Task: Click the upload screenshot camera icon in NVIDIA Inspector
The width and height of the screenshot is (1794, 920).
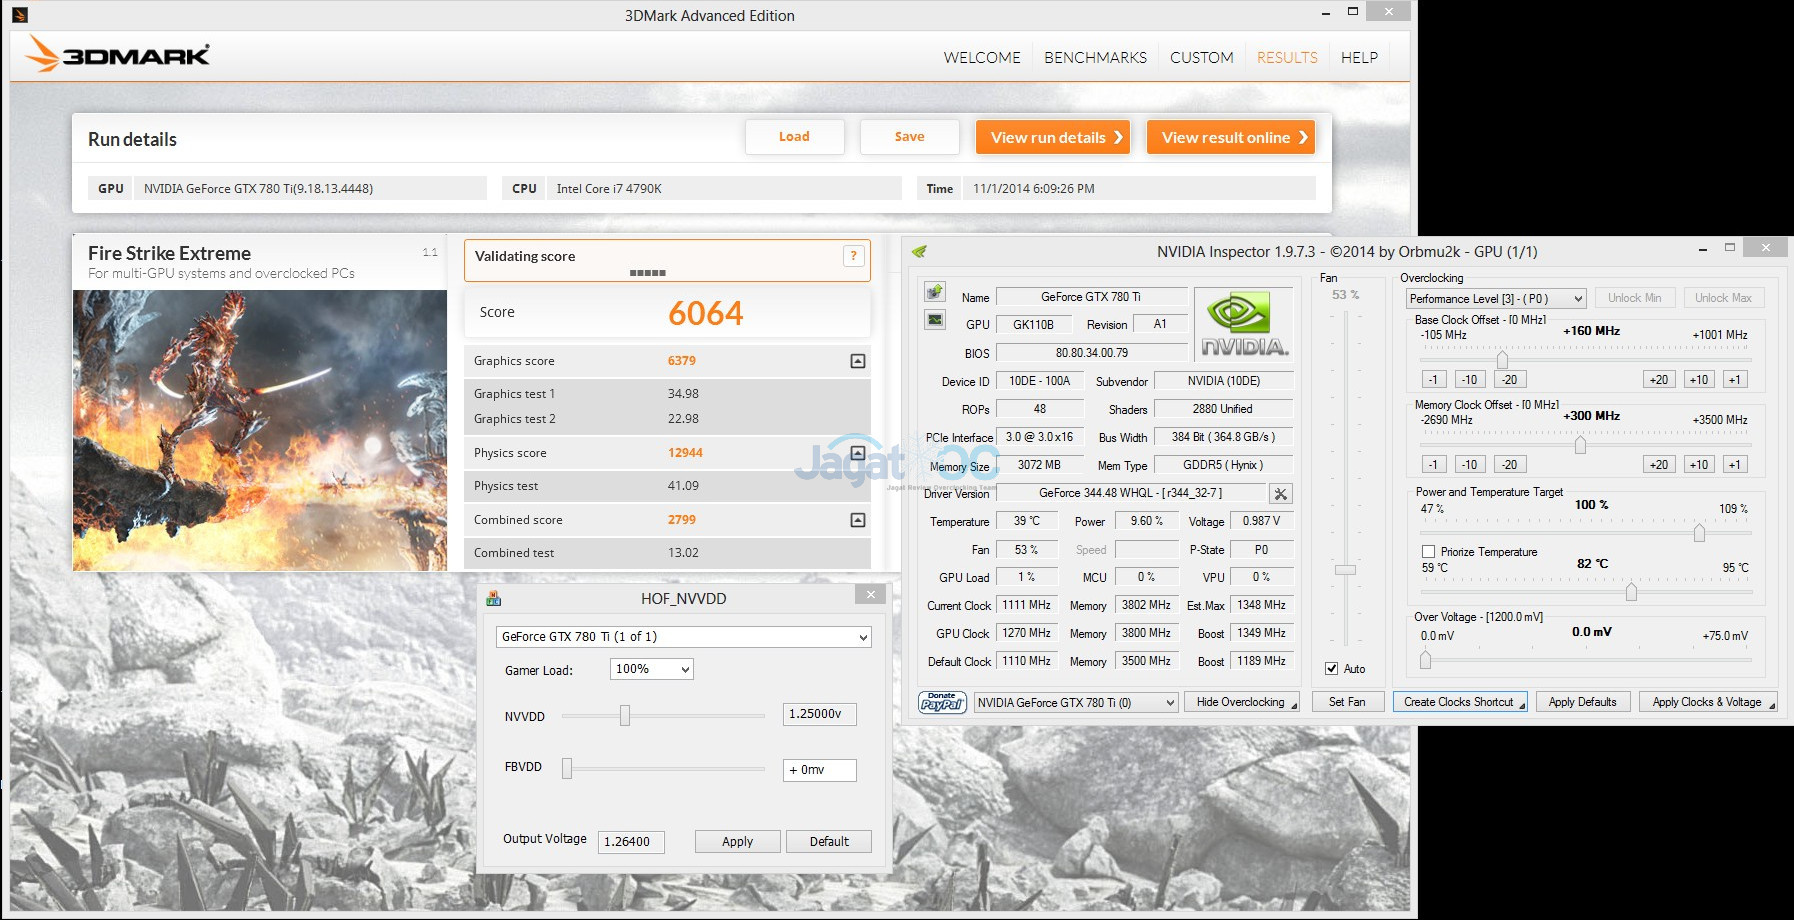Action: [935, 292]
